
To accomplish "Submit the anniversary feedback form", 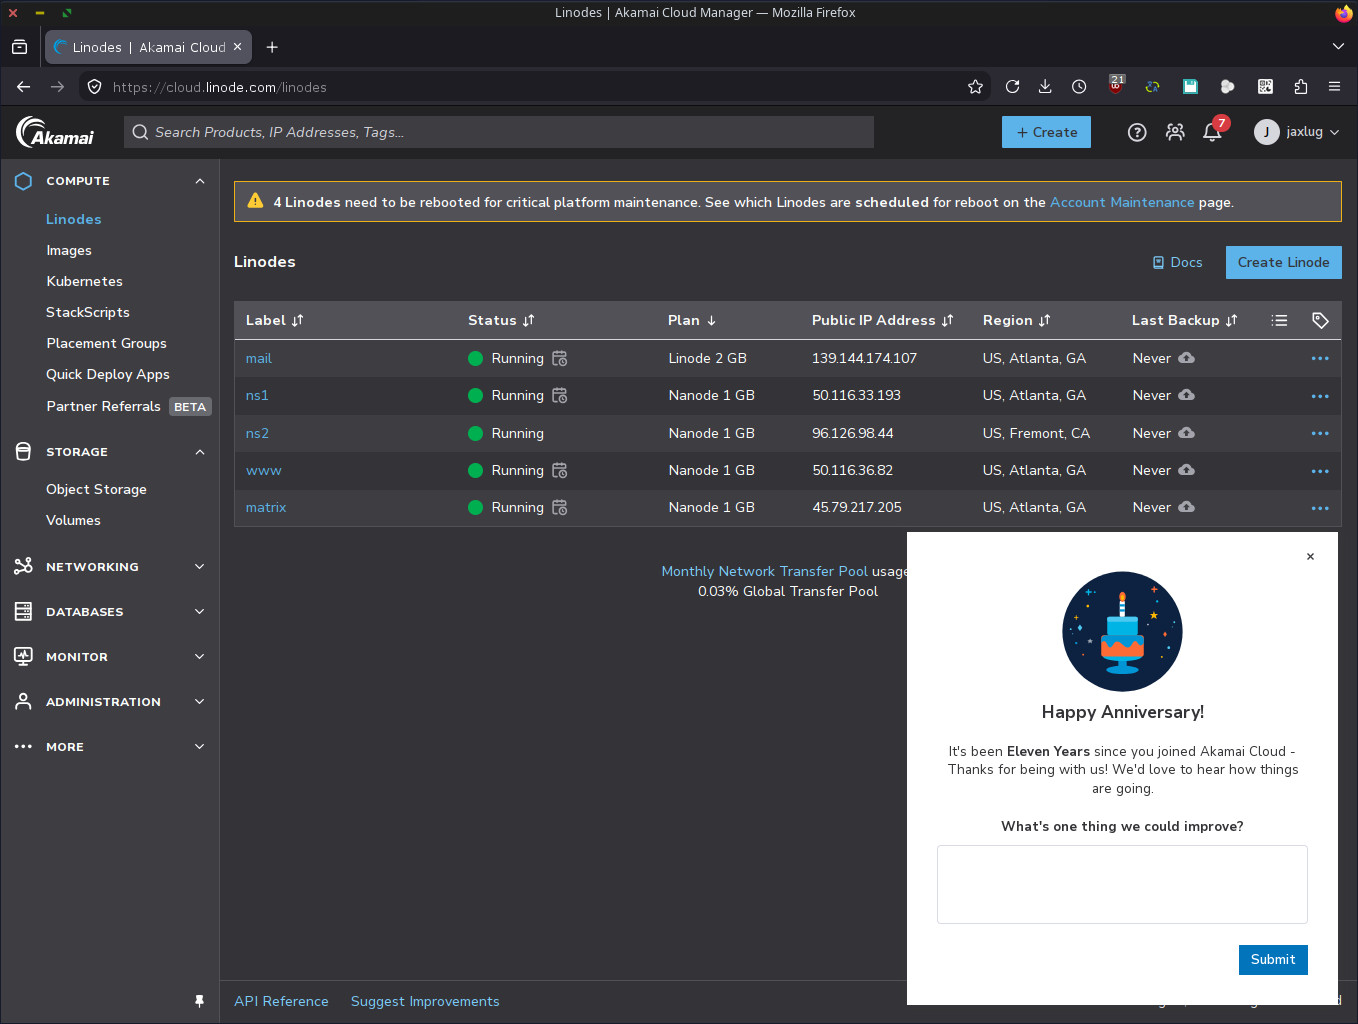I will point(1273,959).
